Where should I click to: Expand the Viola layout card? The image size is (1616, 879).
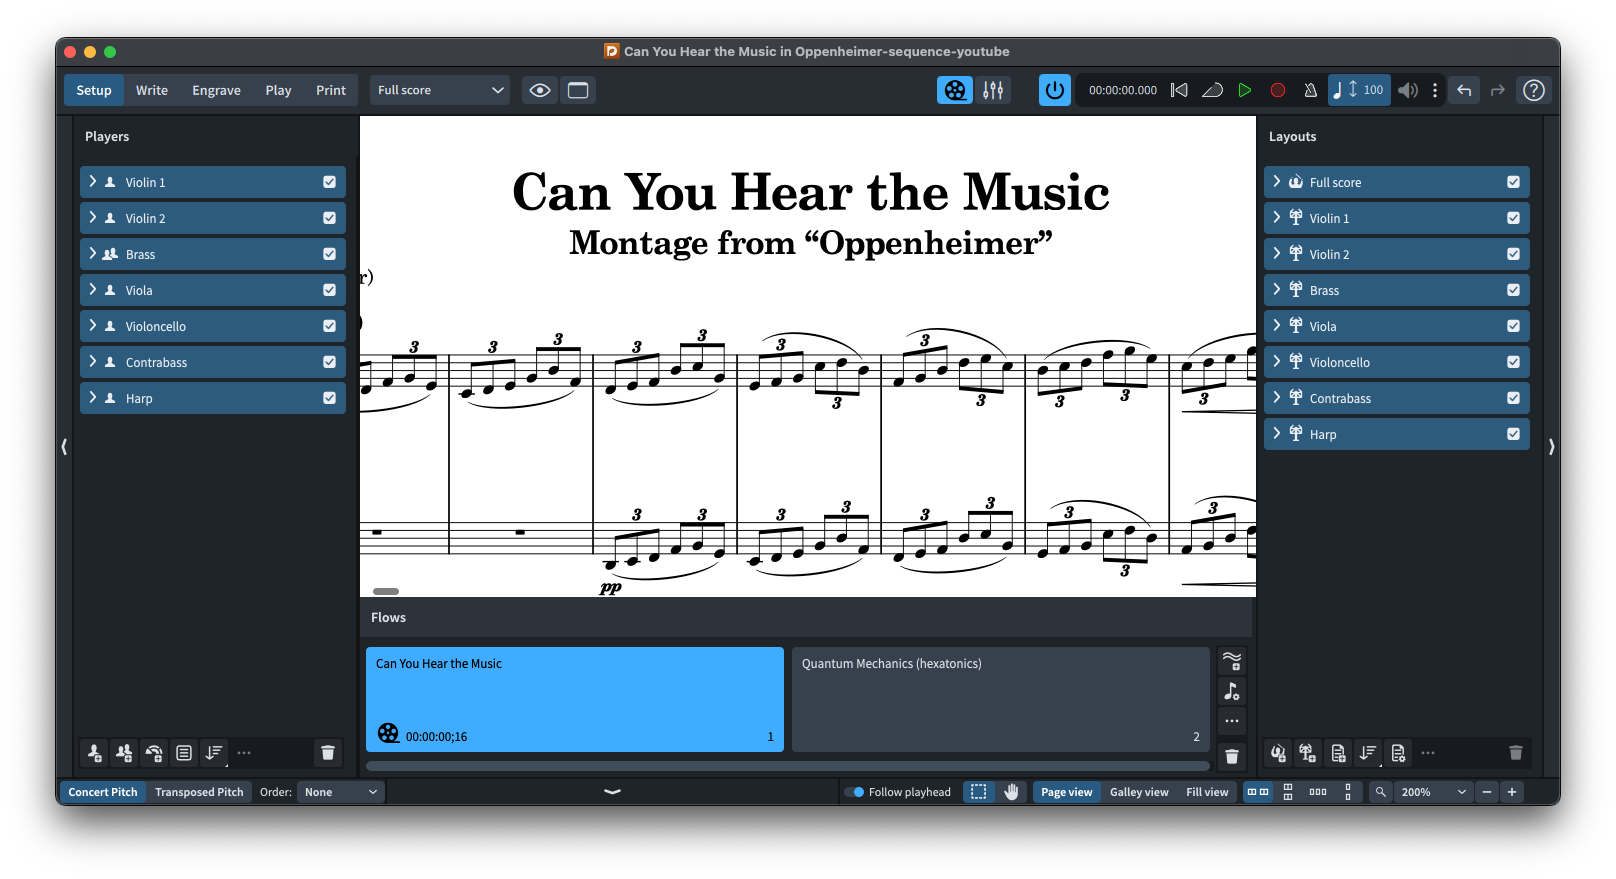click(x=1277, y=326)
